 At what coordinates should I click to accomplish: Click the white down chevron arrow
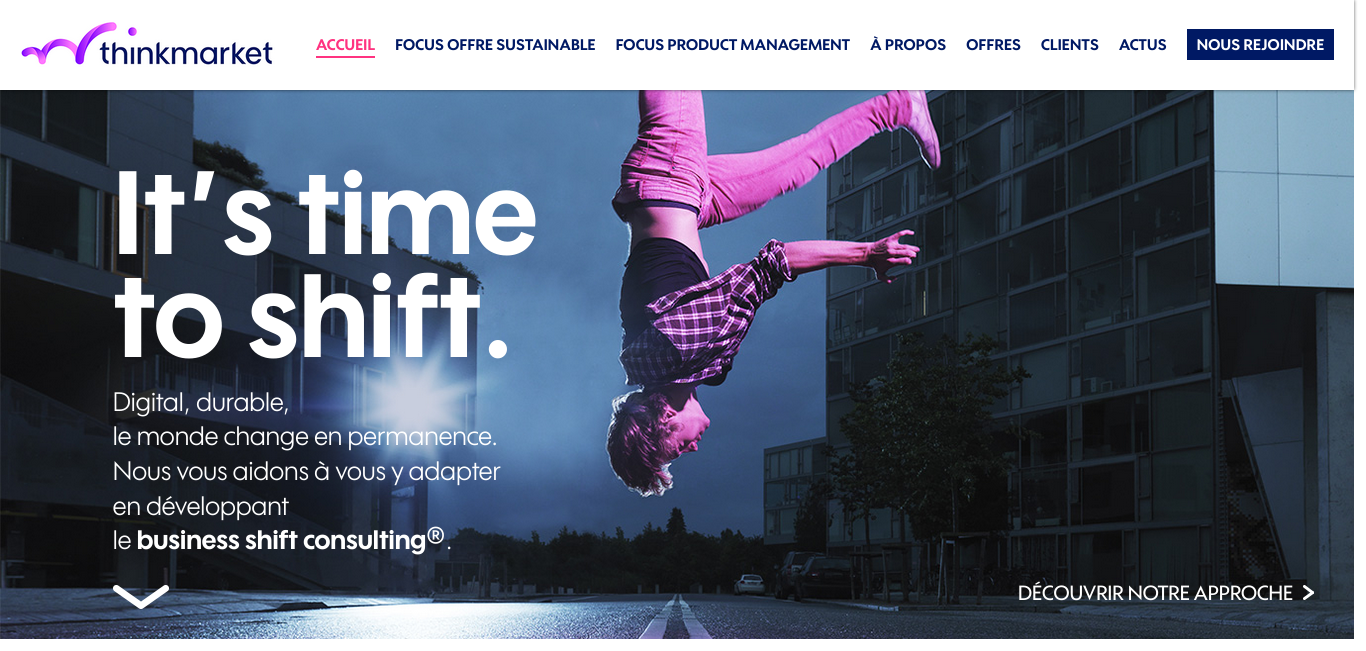pyautogui.click(x=141, y=596)
